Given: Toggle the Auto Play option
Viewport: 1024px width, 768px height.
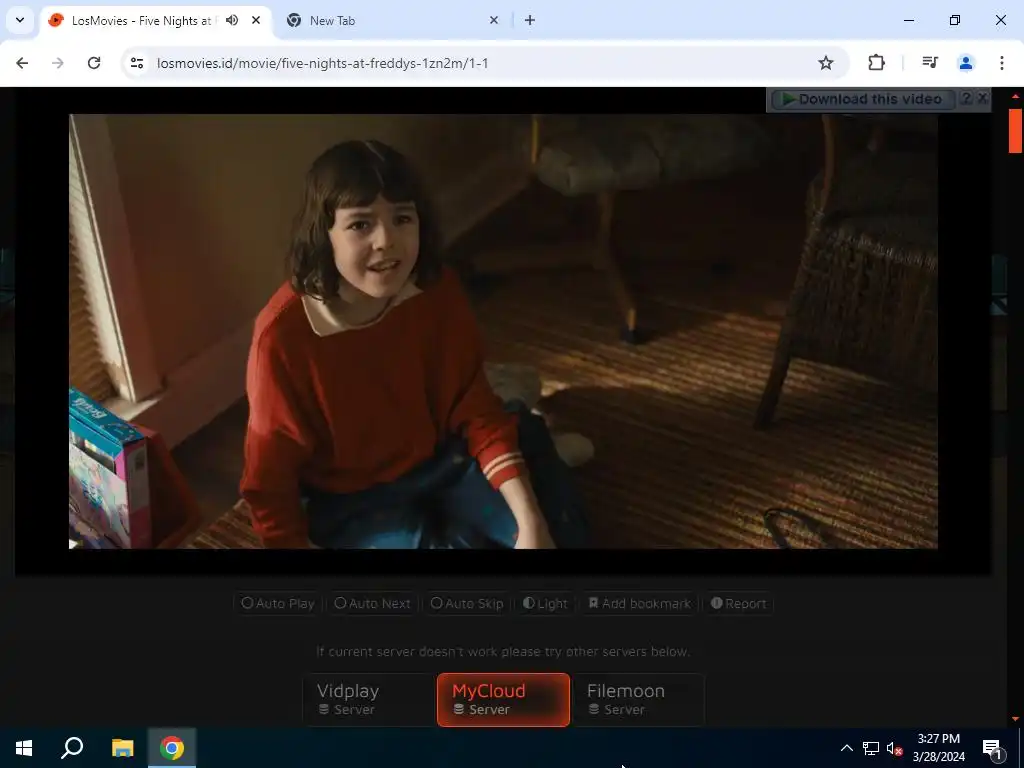Looking at the screenshot, I should 278,603.
